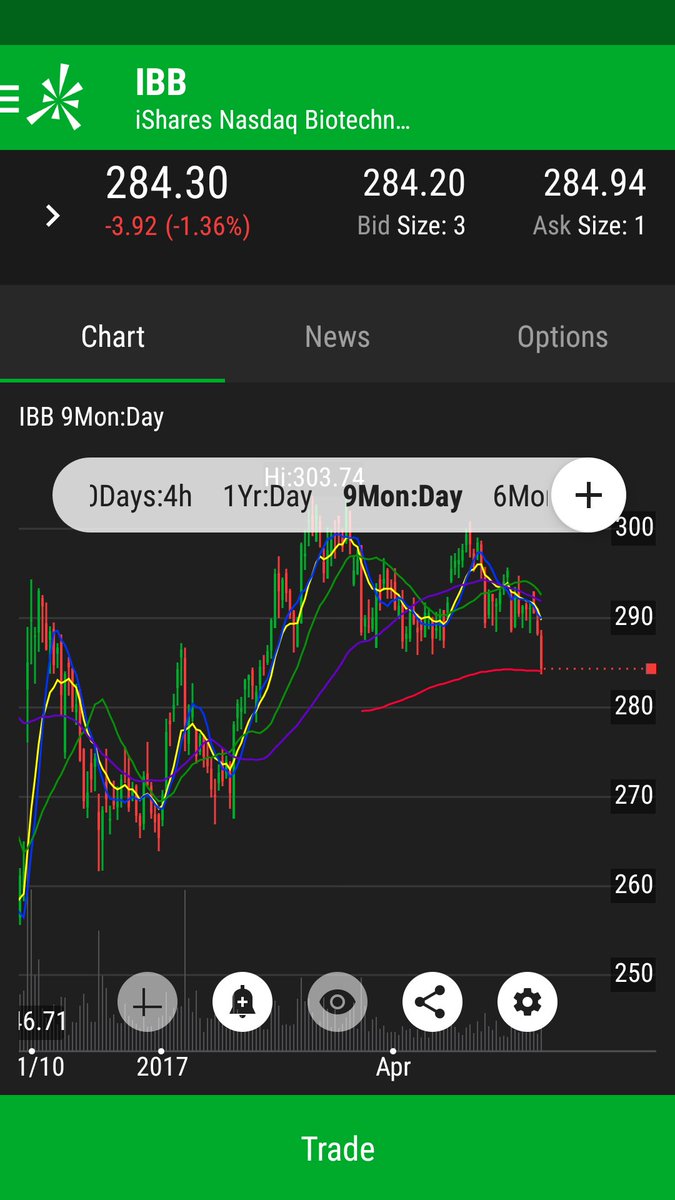Select the 1Yr:Day timeframe
The height and width of the screenshot is (1200, 675).
267,496
